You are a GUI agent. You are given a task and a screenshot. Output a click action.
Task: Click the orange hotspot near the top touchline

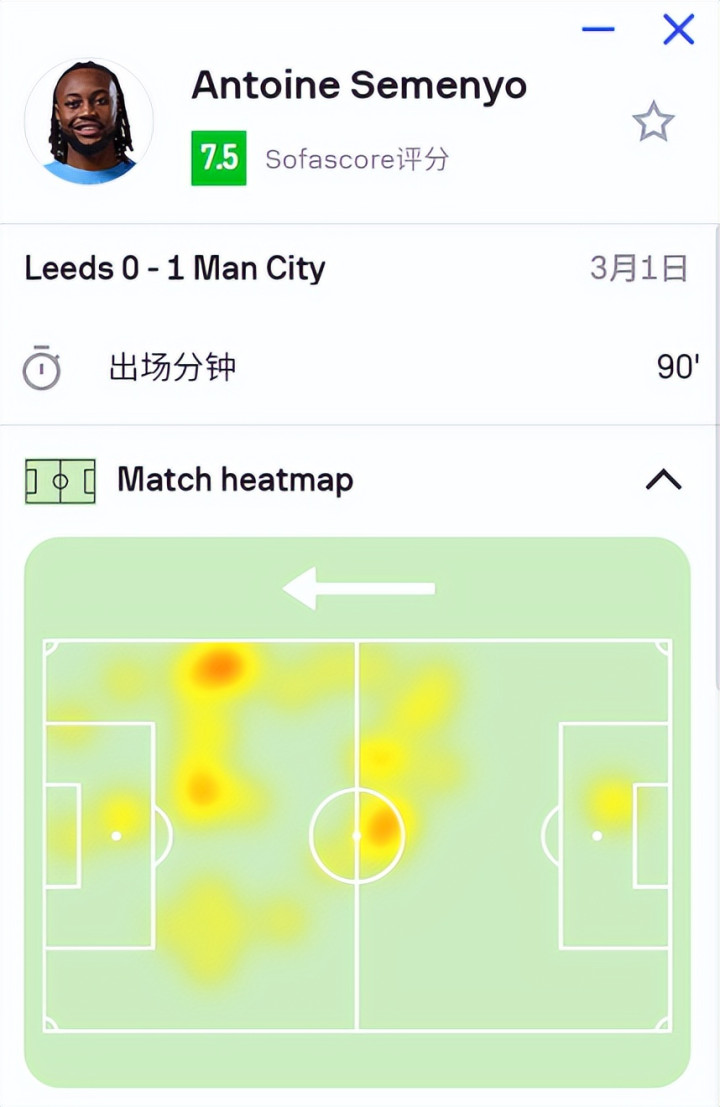(218, 666)
